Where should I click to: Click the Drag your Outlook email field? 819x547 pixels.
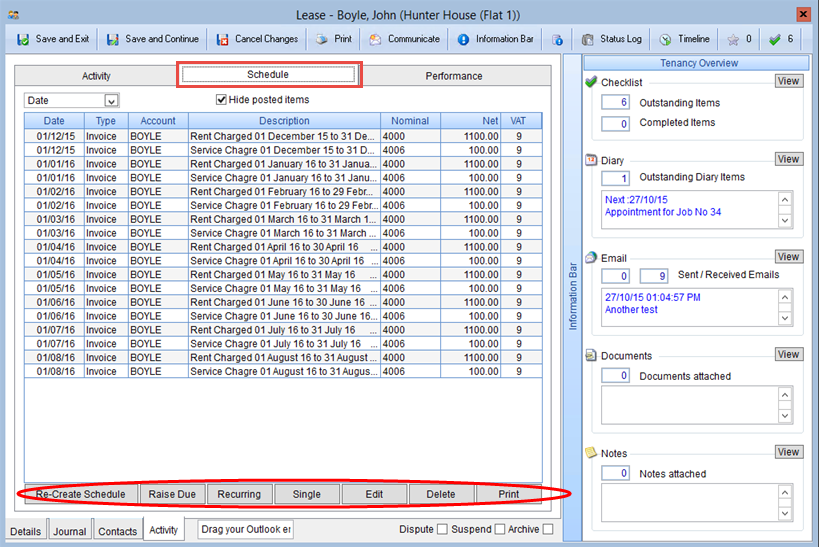(x=246, y=529)
